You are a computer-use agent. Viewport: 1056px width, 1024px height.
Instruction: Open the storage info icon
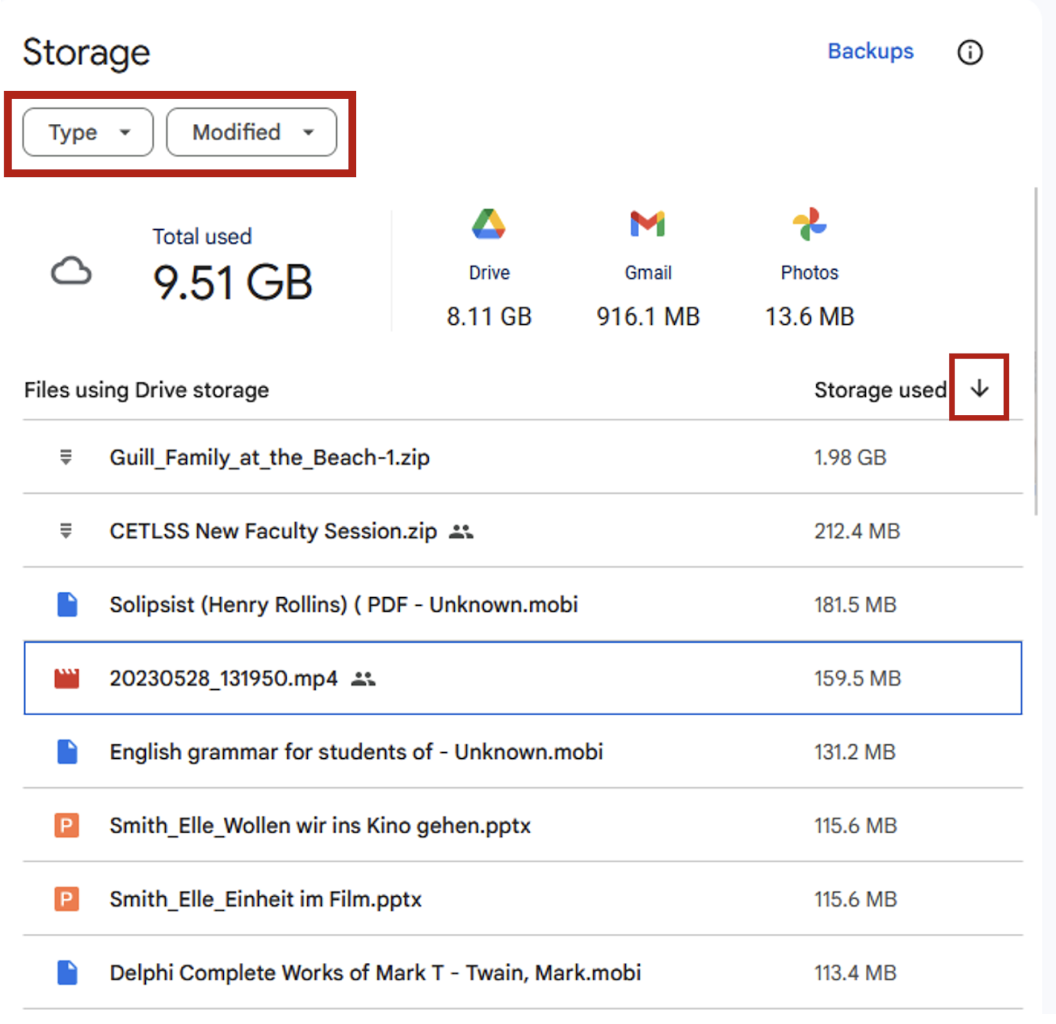pos(970,52)
